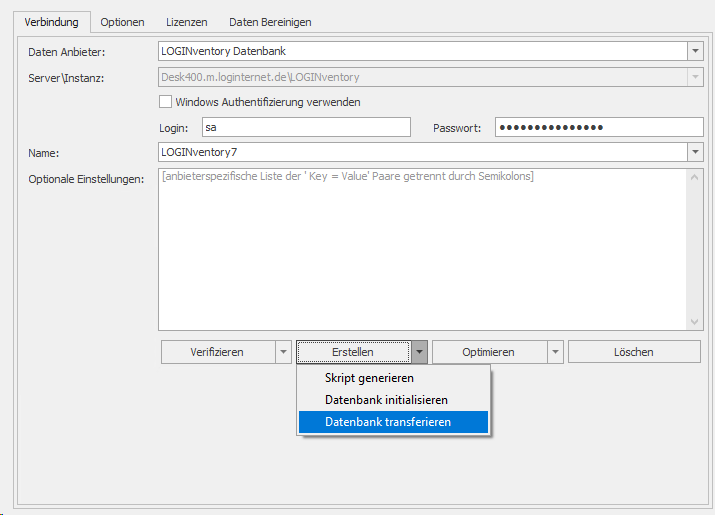Click the Optimieren button
The image size is (715, 515).
(x=489, y=352)
